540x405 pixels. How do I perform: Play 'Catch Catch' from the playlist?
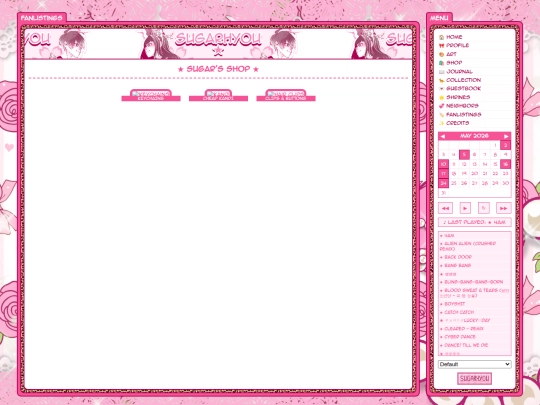point(459,312)
